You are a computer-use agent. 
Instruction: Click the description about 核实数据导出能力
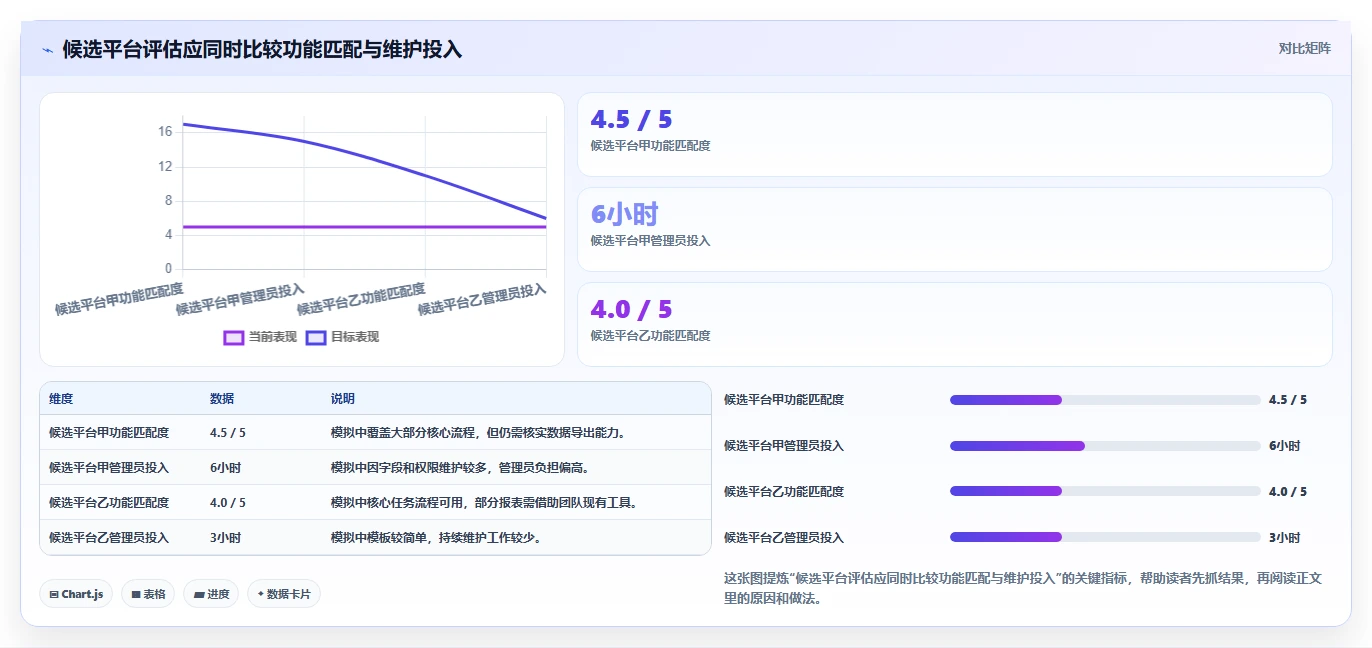pos(479,433)
